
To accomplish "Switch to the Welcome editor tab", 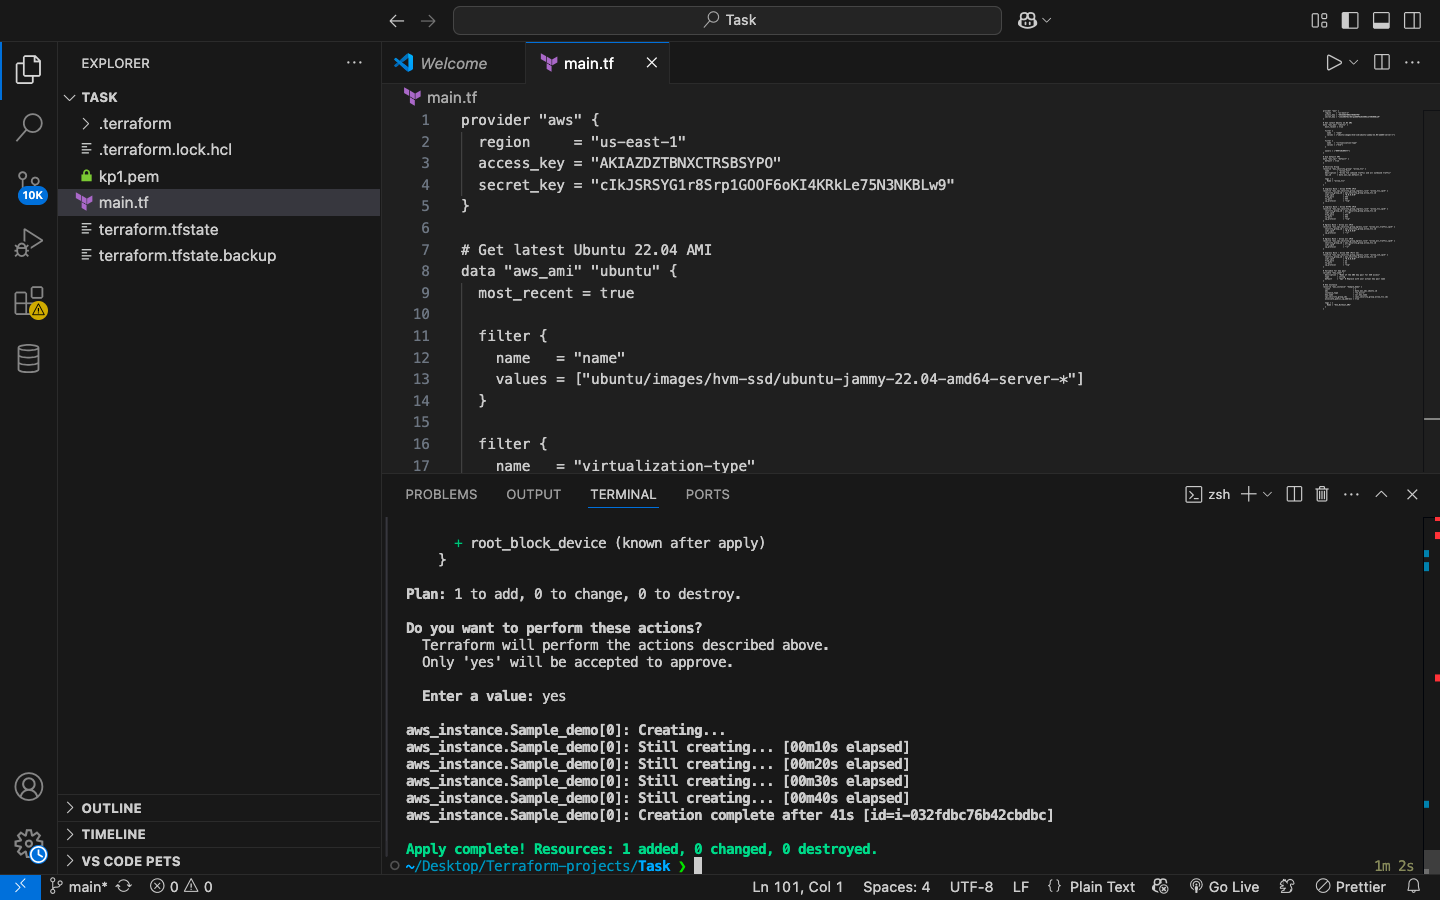I will coord(453,63).
